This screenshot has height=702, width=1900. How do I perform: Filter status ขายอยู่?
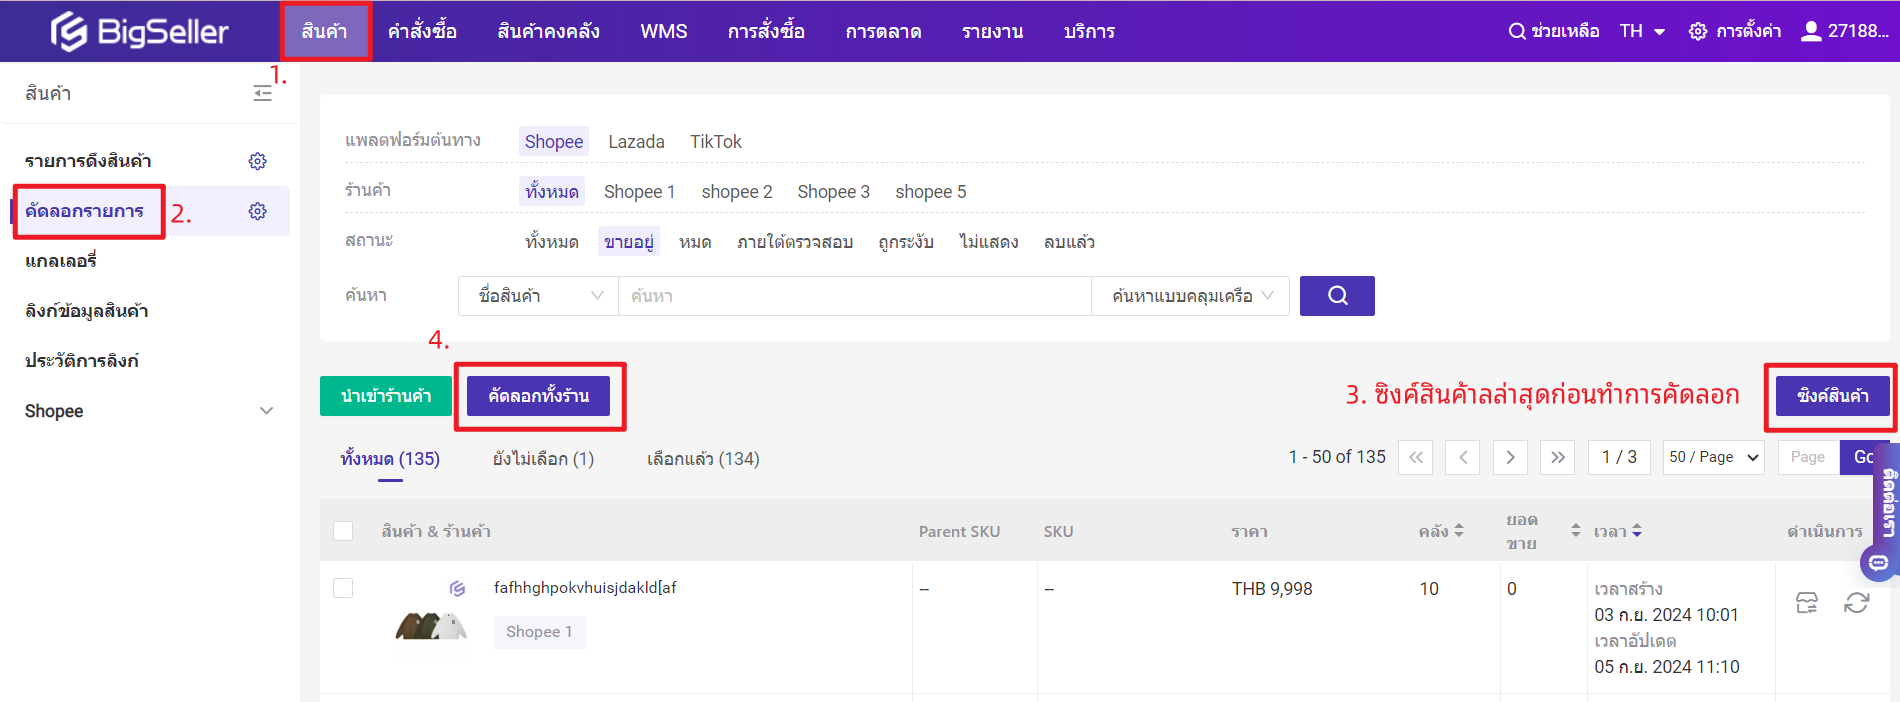[629, 242]
